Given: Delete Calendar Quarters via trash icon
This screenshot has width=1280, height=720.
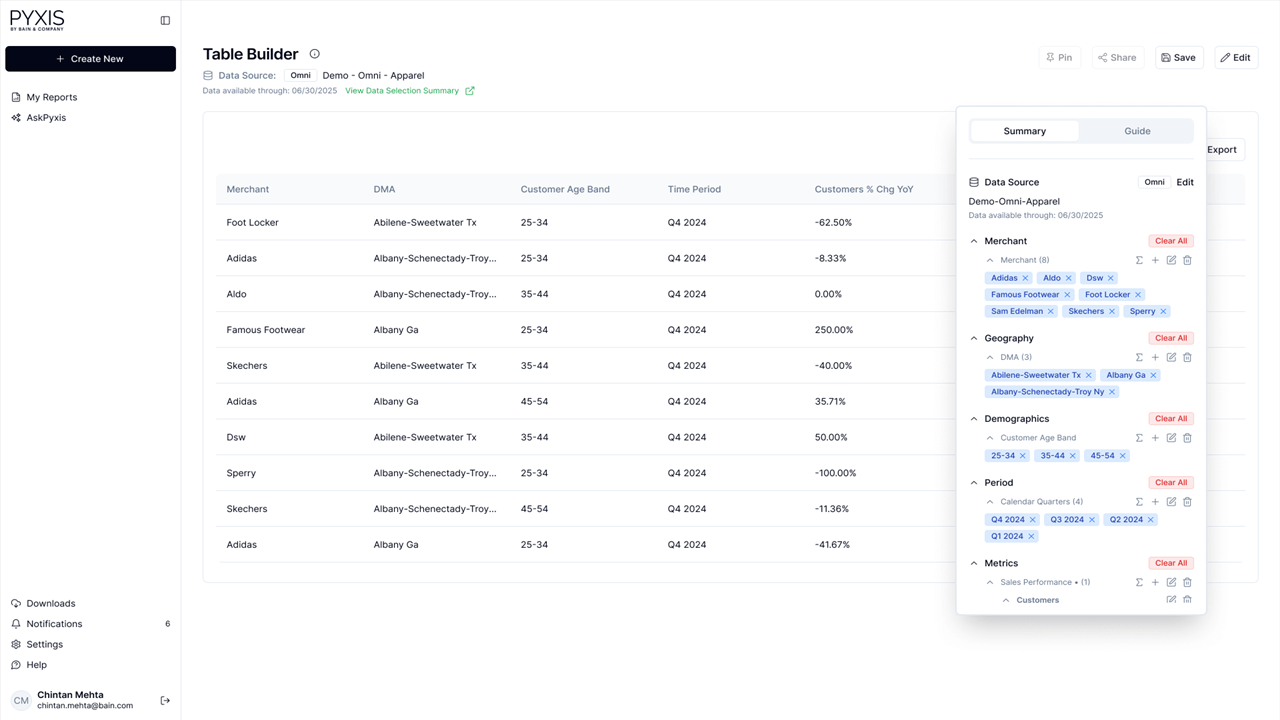Looking at the screenshot, I should (1187, 502).
